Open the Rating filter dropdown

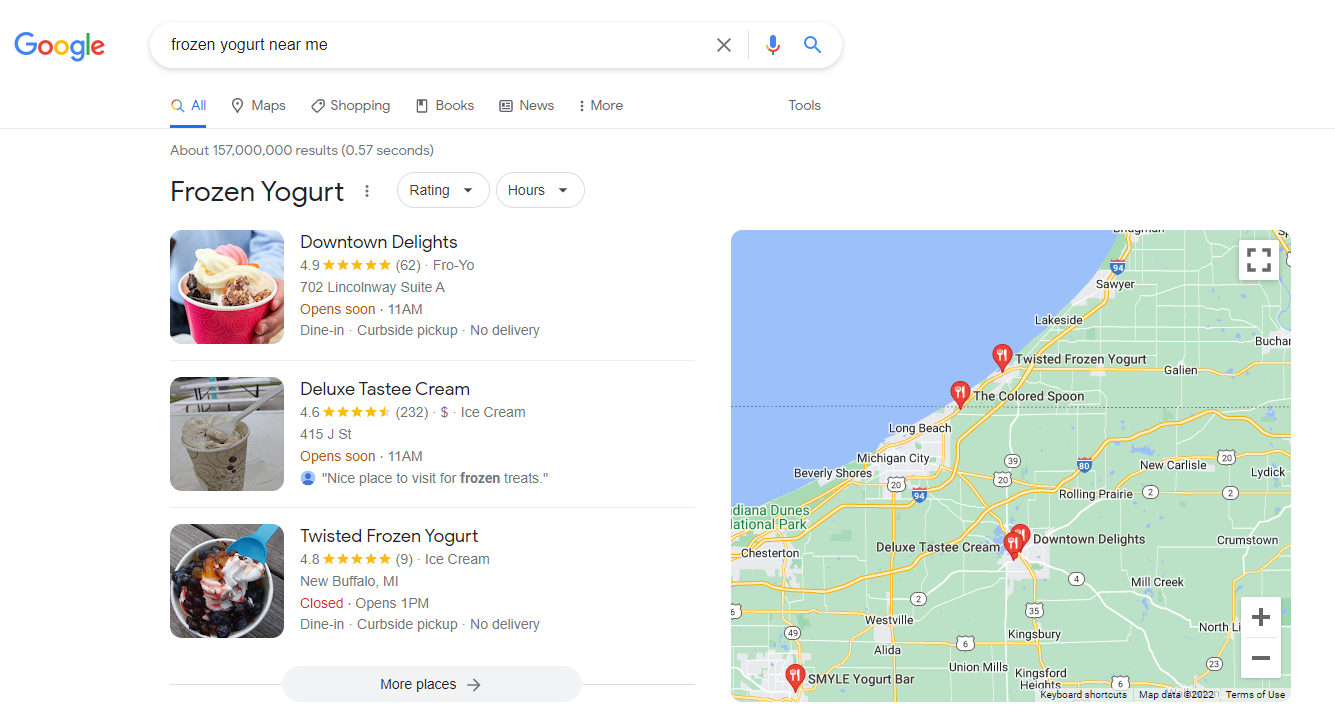tap(443, 190)
